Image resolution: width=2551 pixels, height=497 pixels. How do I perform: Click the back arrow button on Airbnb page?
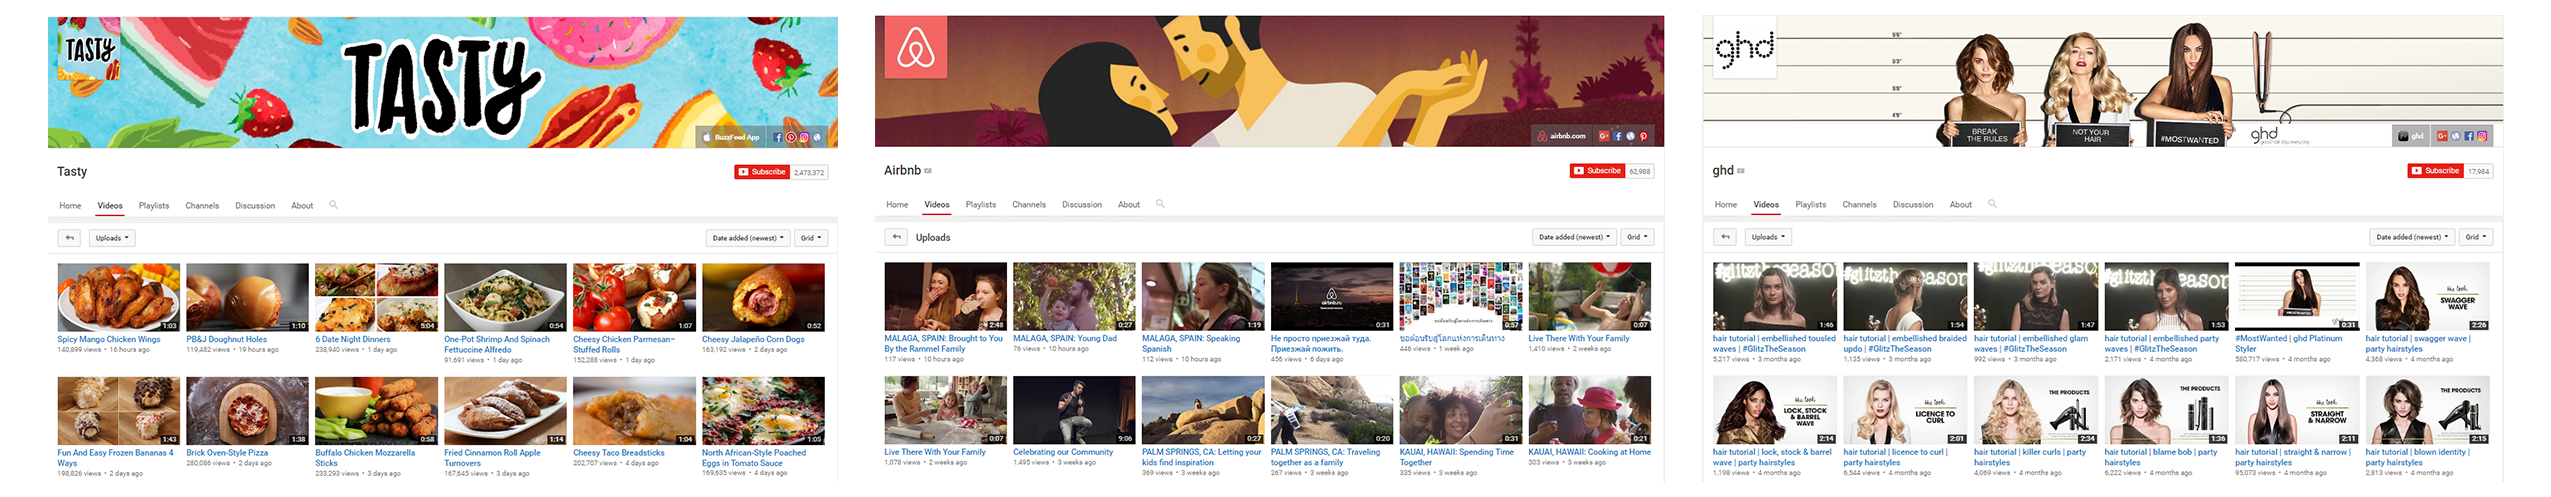click(897, 237)
